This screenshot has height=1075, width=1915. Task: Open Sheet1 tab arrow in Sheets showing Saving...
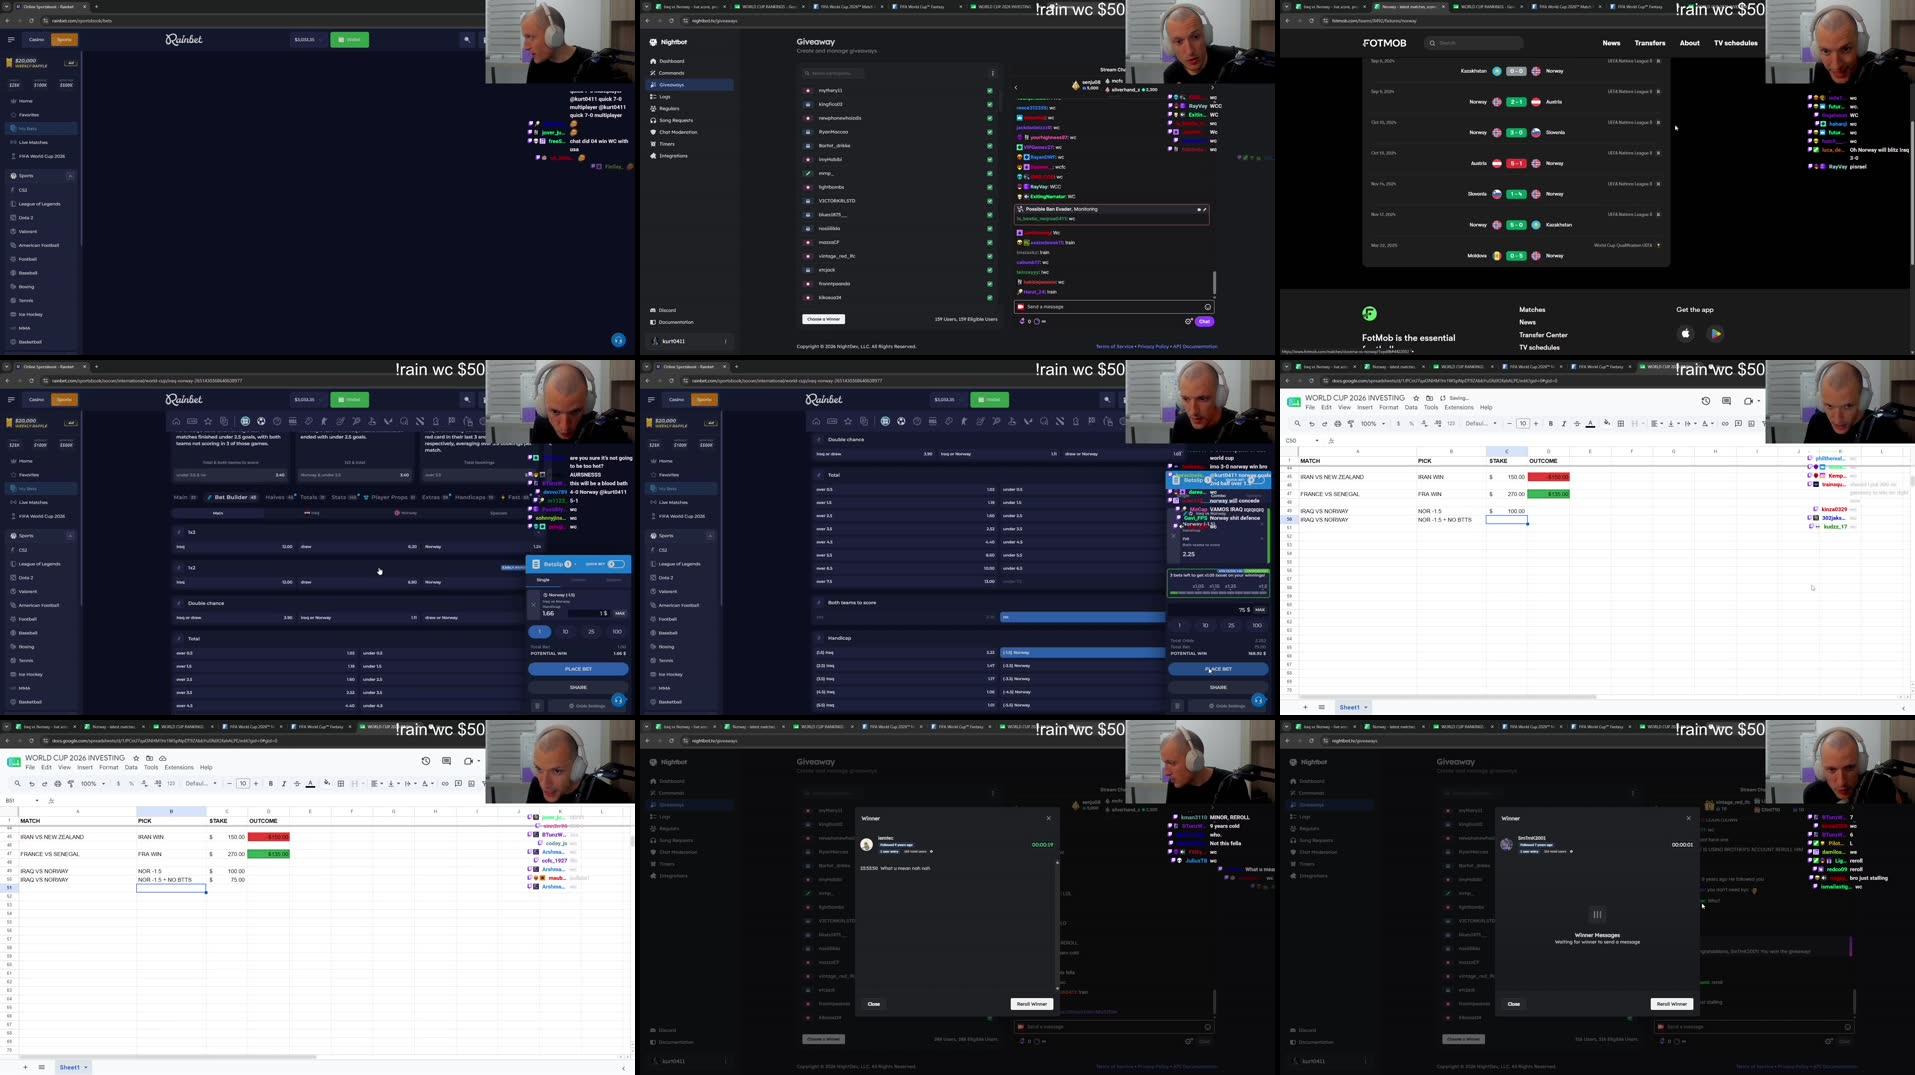click(x=1365, y=707)
